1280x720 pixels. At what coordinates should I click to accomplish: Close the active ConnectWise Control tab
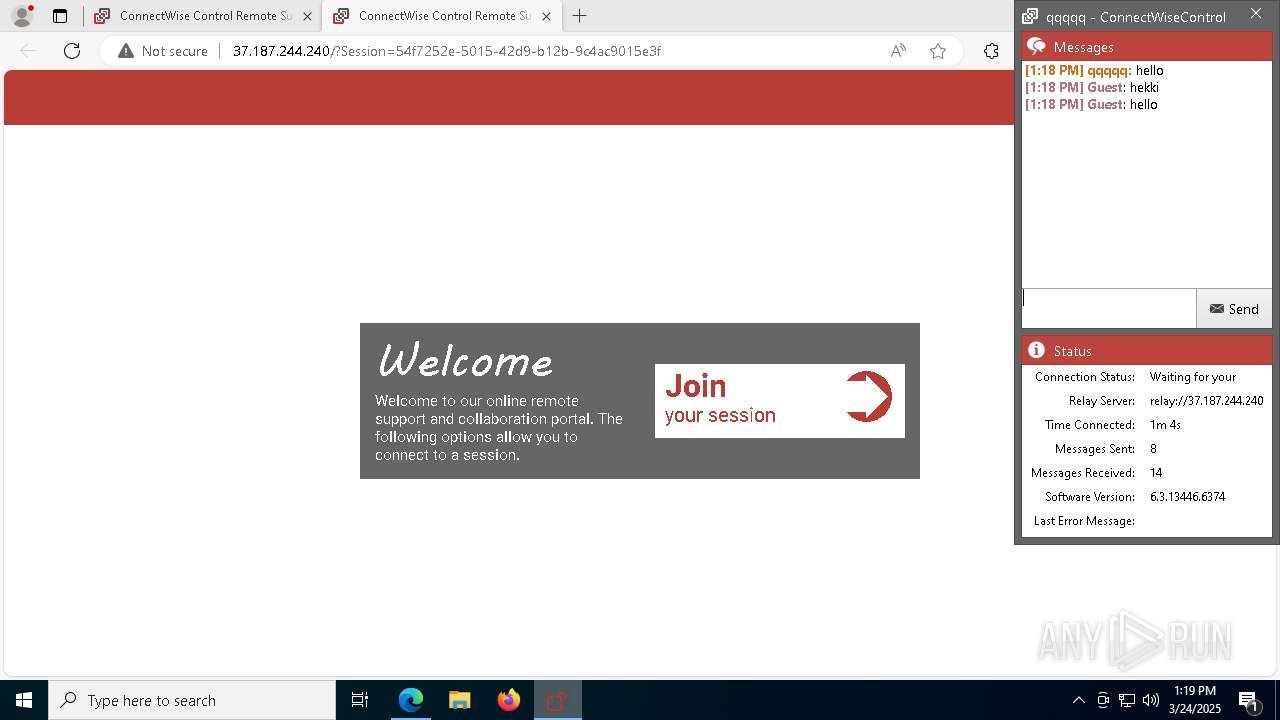pos(546,16)
